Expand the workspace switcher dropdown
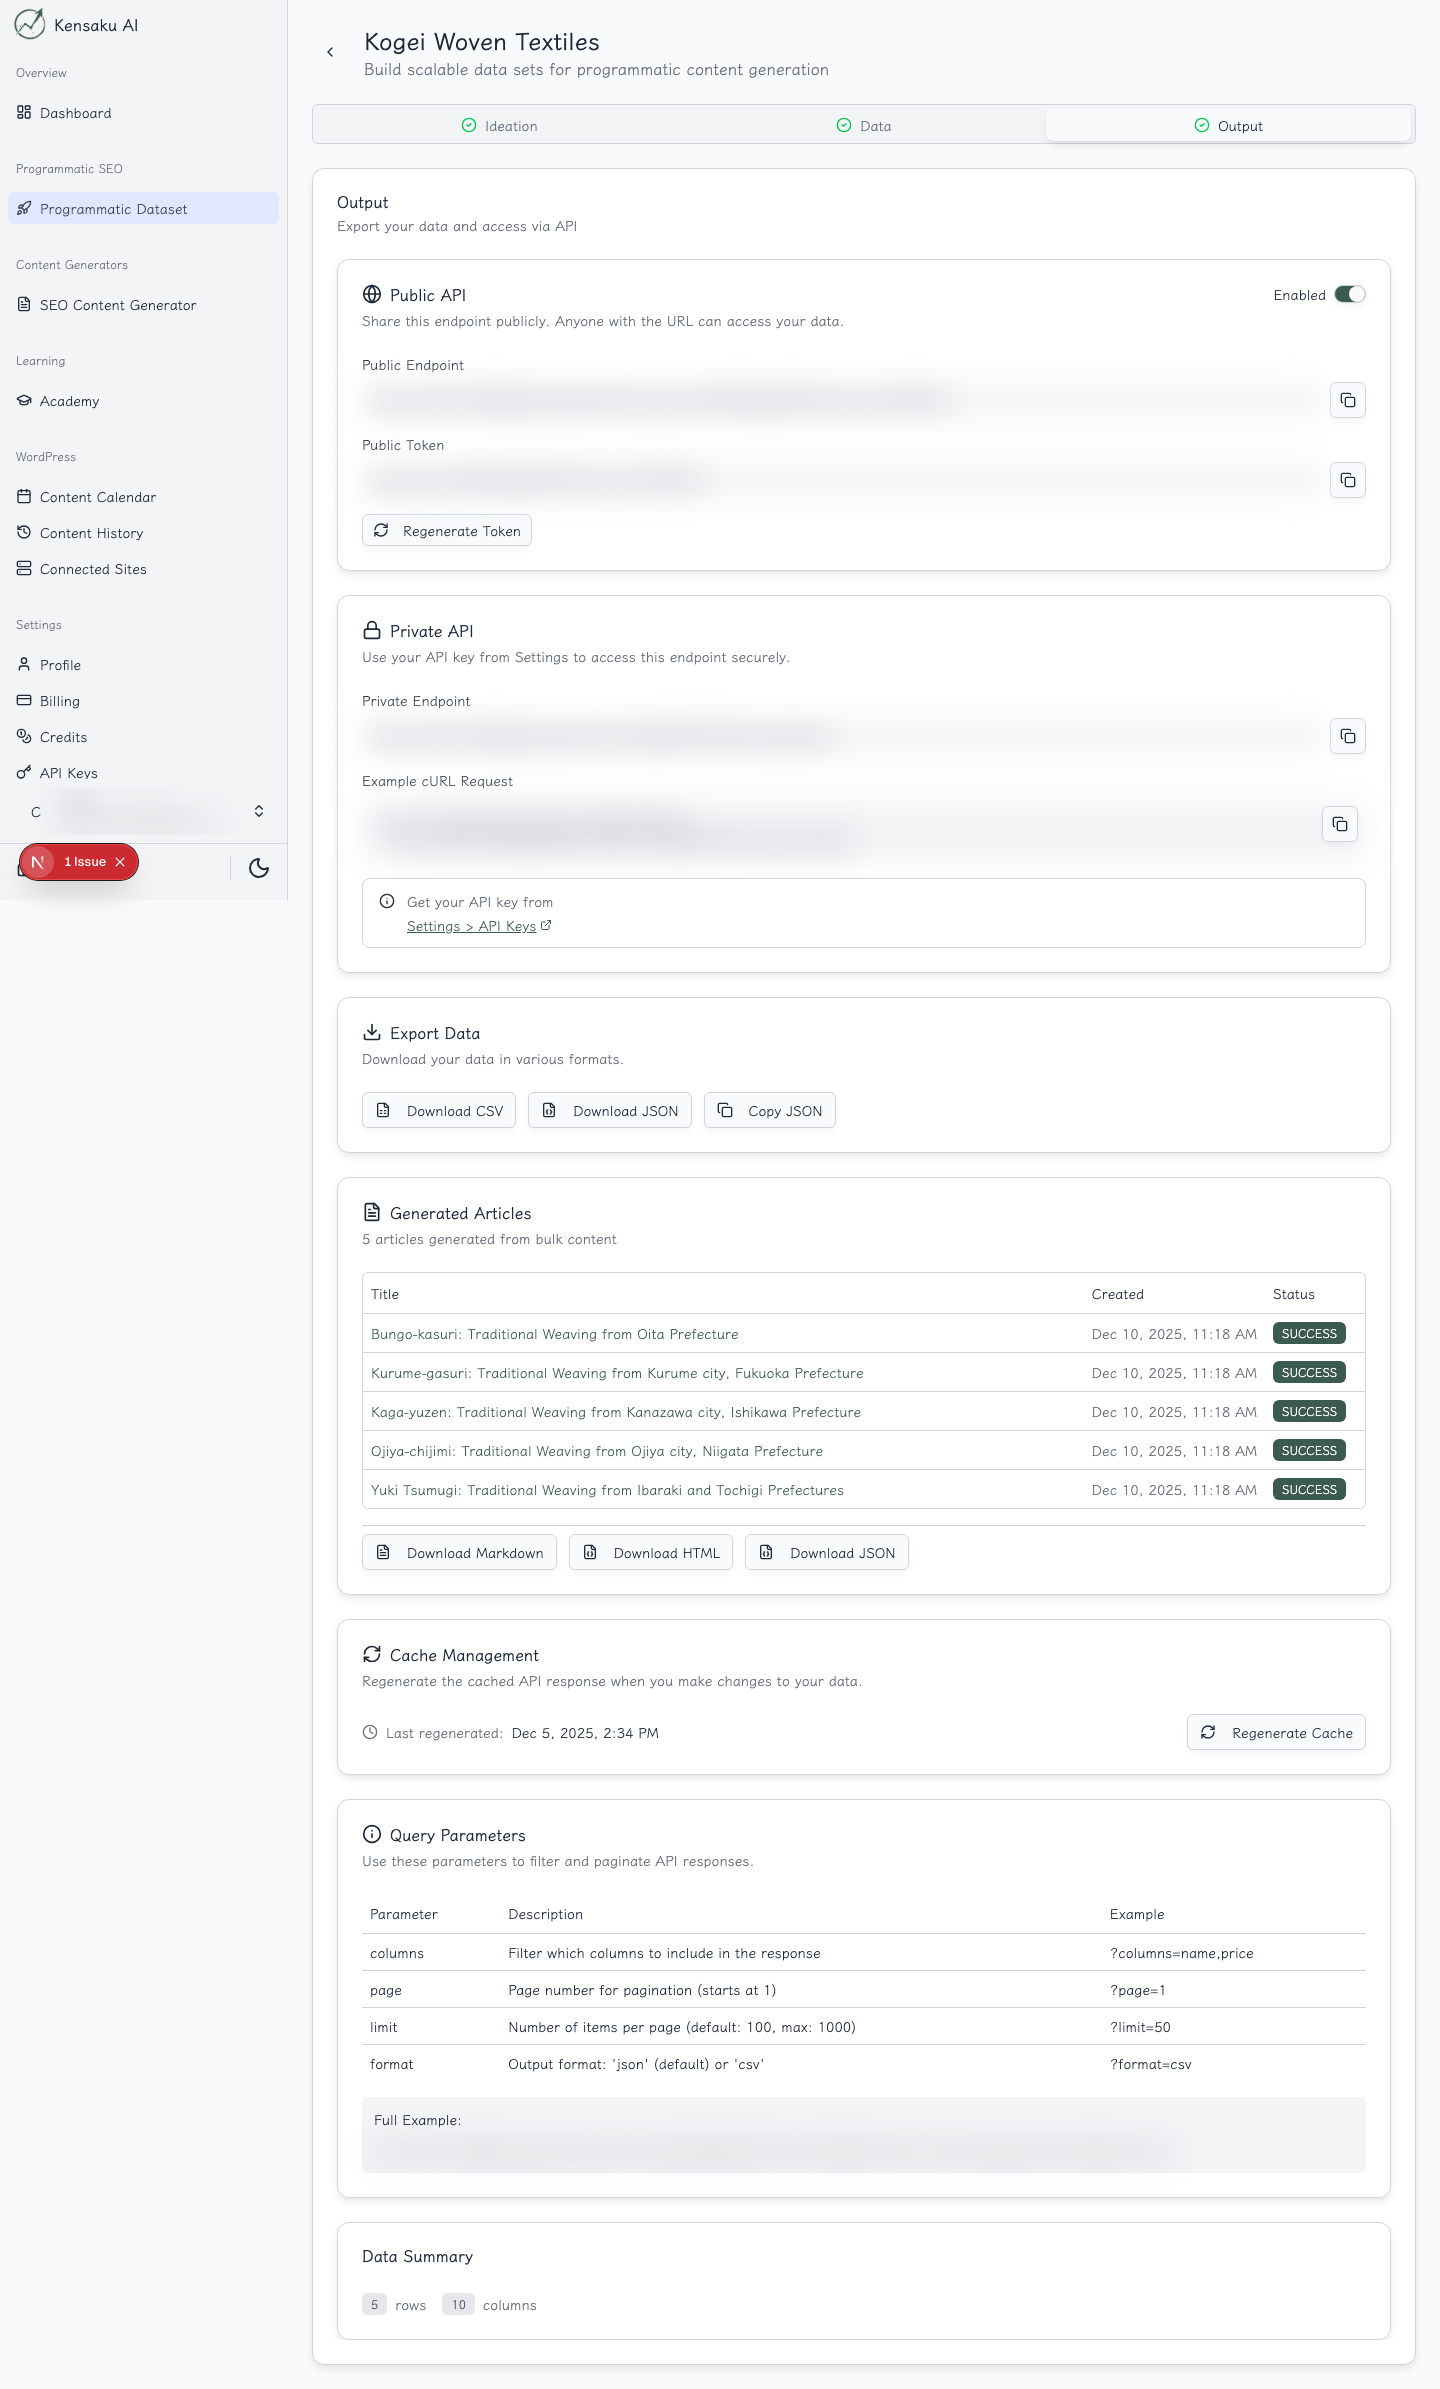The height and width of the screenshot is (2389, 1440). (x=259, y=811)
